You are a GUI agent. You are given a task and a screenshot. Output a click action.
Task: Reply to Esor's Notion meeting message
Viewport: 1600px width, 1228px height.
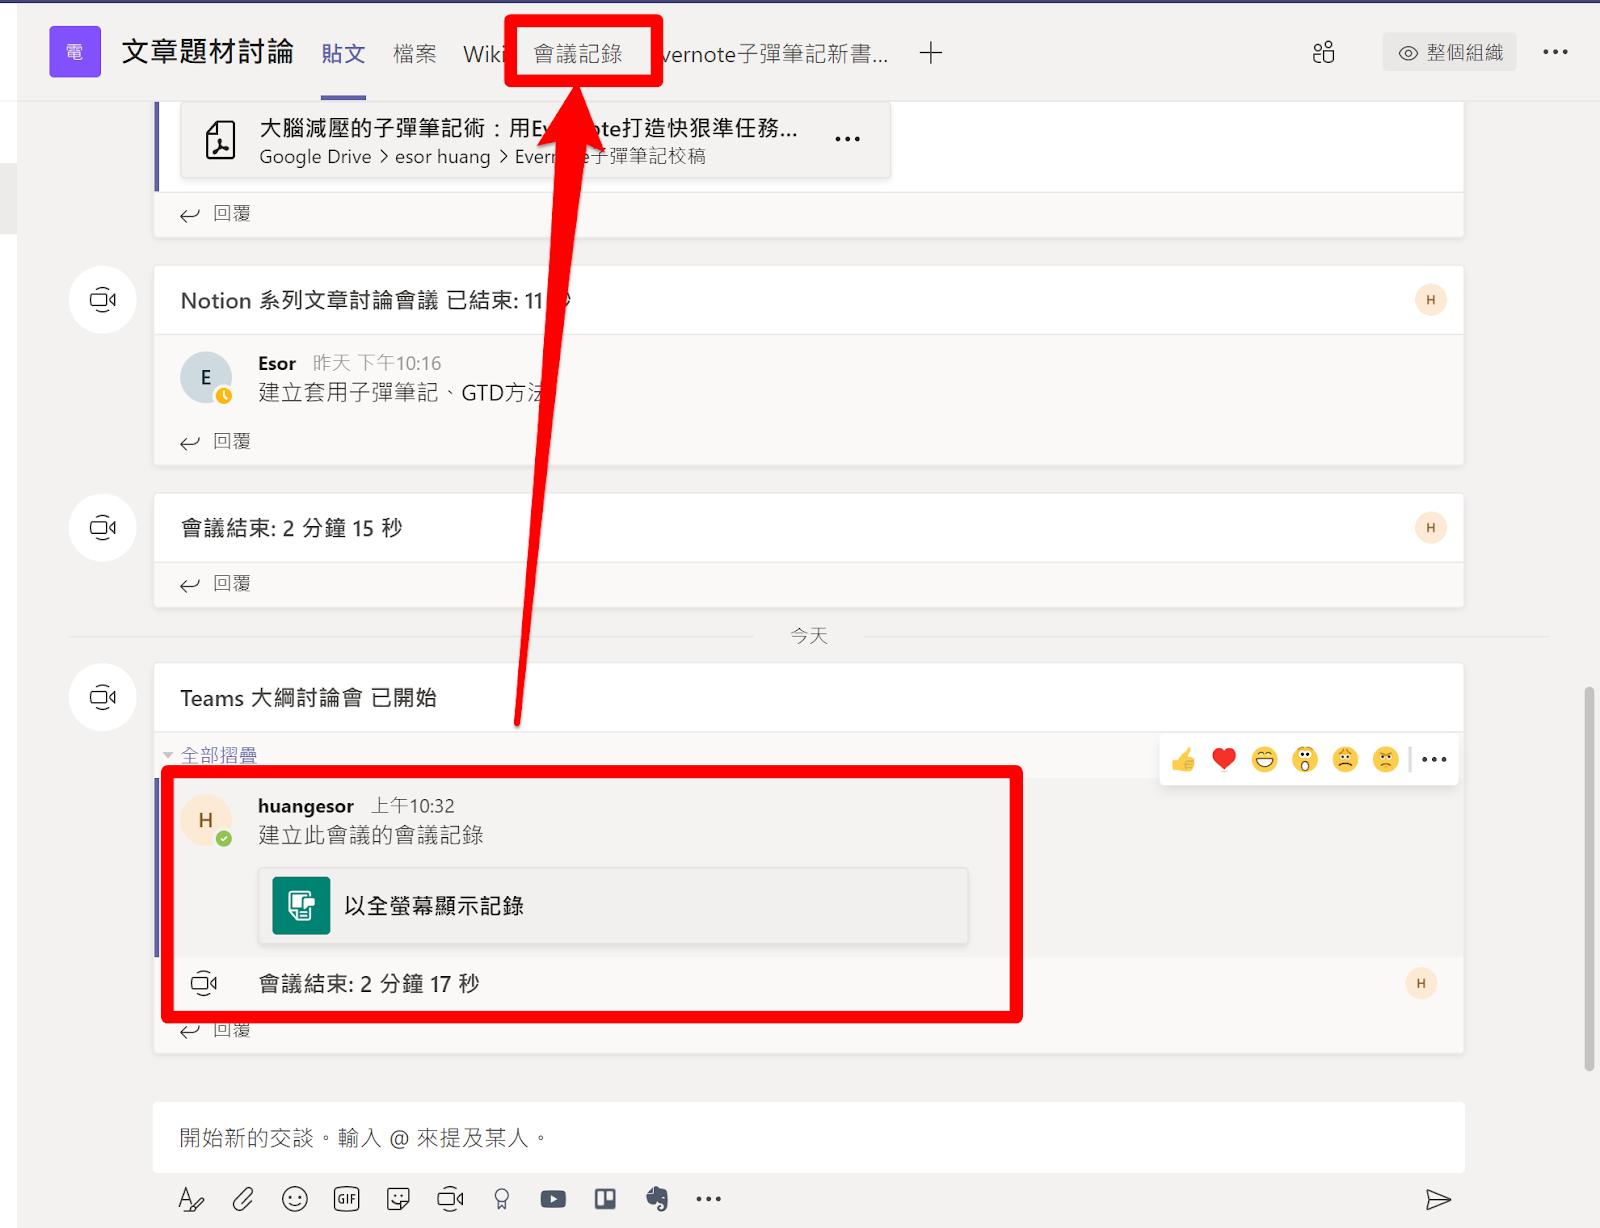216,442
